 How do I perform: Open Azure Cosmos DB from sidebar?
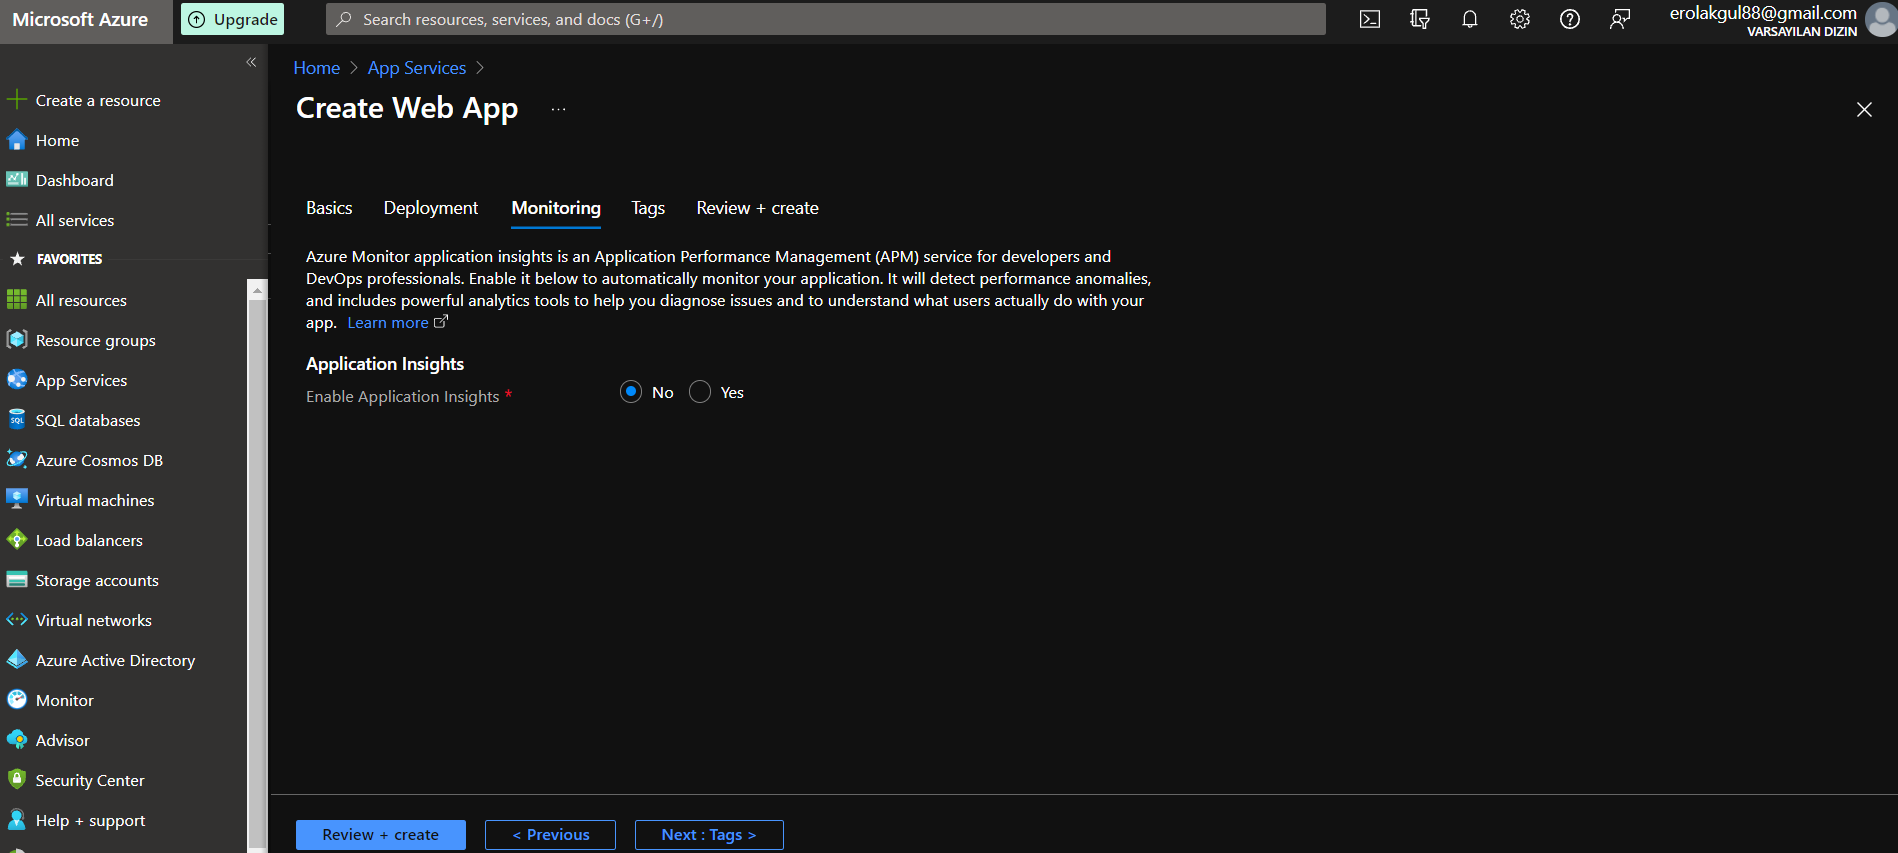pyautogui.click(x=98, y=460)
